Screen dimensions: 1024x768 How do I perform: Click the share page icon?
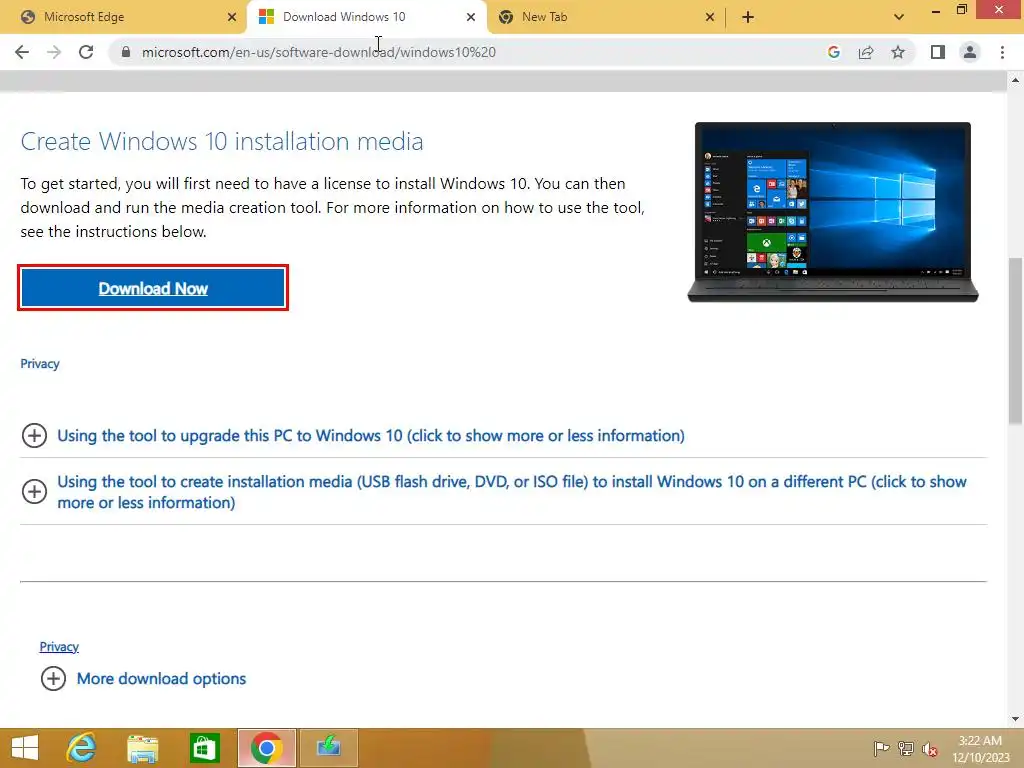pyautogui.click(x=866, y=52)
